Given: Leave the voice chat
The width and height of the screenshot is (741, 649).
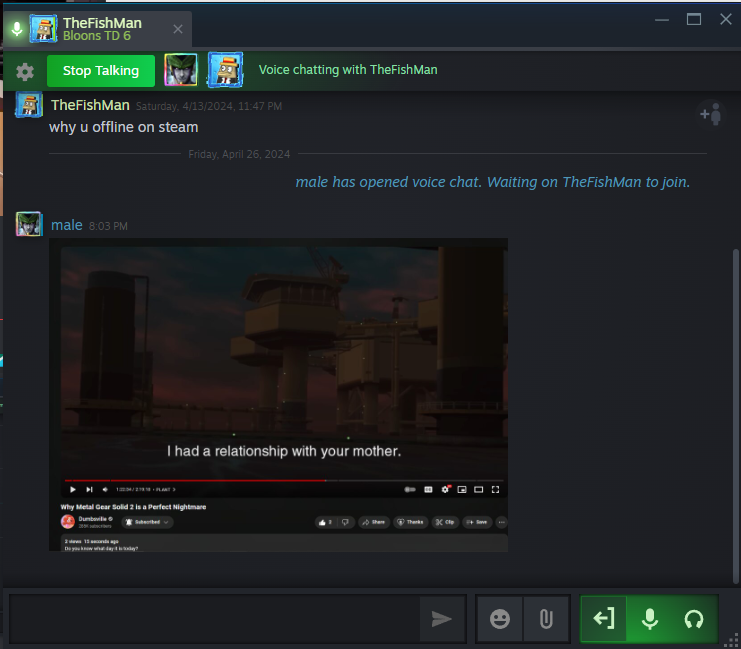Looking at the screenshot, I should point(603,619).
